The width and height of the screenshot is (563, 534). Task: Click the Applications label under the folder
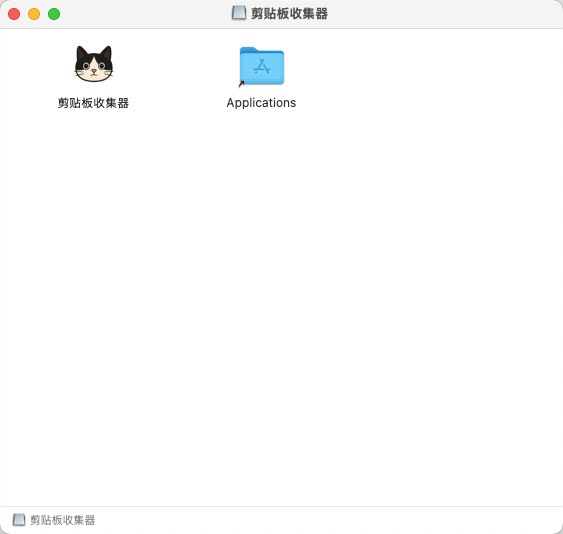pos(261,103)
